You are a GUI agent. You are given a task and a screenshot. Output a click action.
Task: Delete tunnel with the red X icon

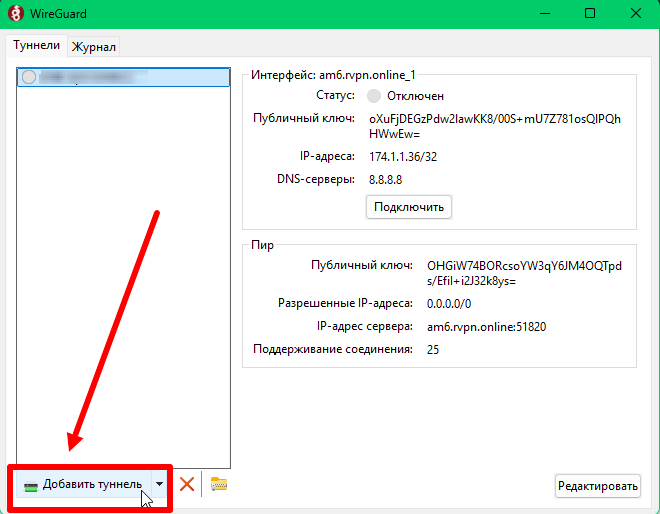[187, 484]
